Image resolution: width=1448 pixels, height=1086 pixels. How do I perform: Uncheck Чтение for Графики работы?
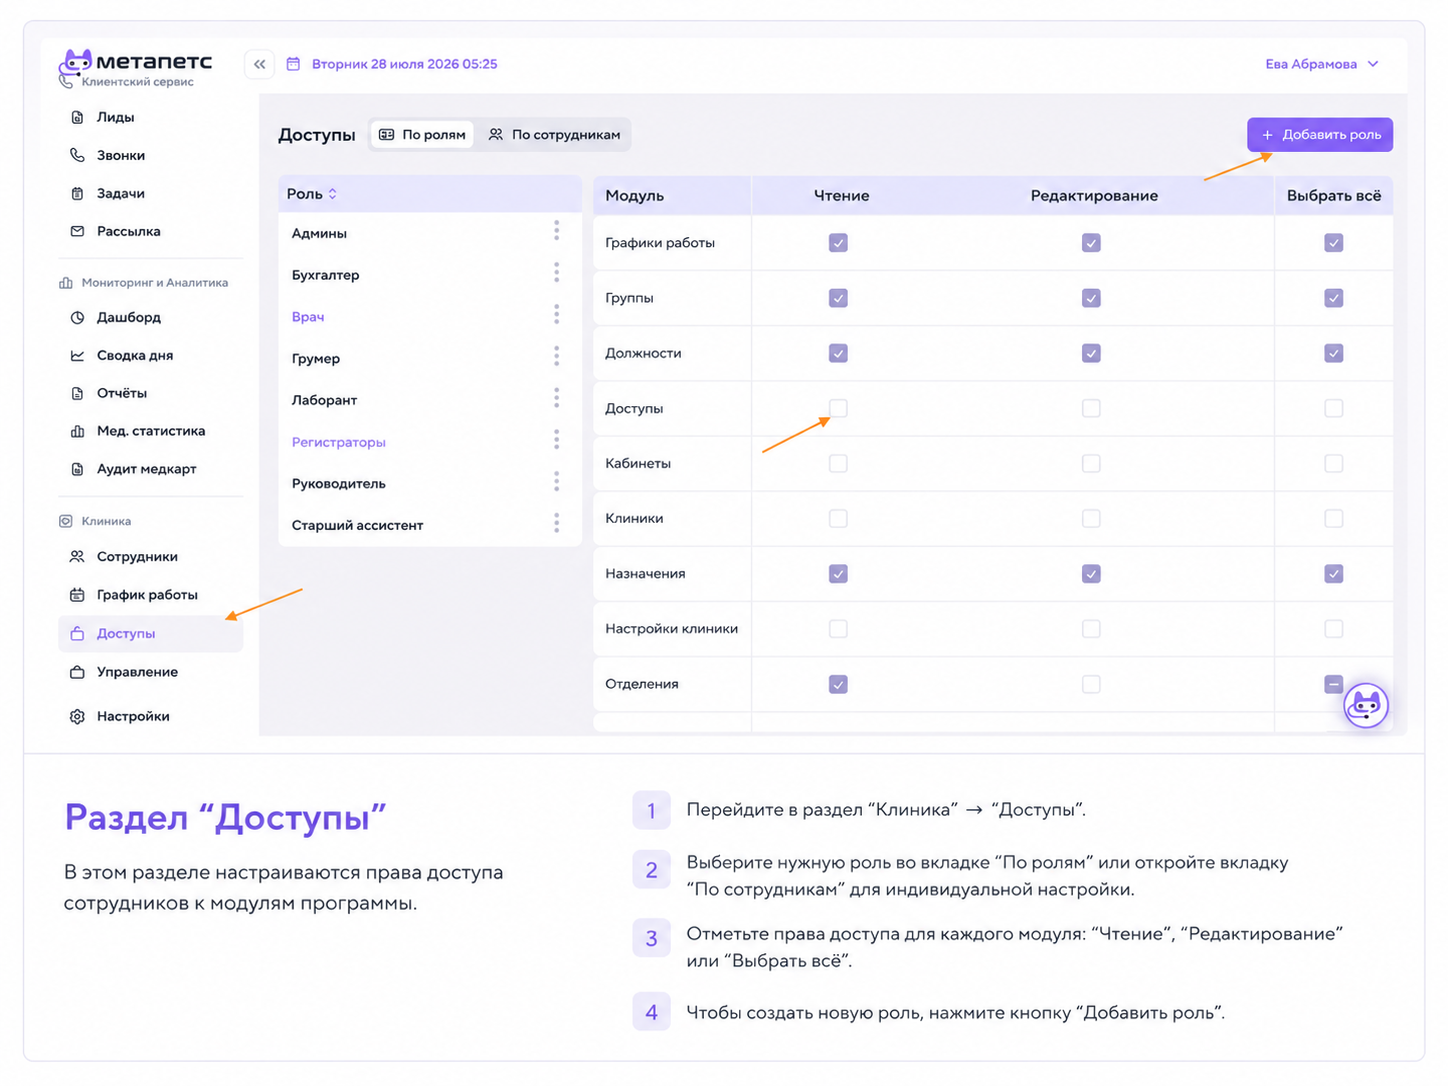click(x=838, y=243)
